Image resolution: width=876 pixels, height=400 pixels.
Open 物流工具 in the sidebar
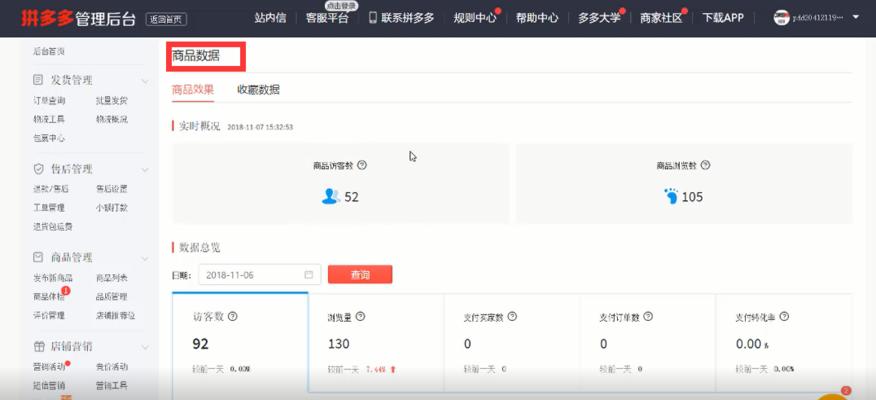49,119
